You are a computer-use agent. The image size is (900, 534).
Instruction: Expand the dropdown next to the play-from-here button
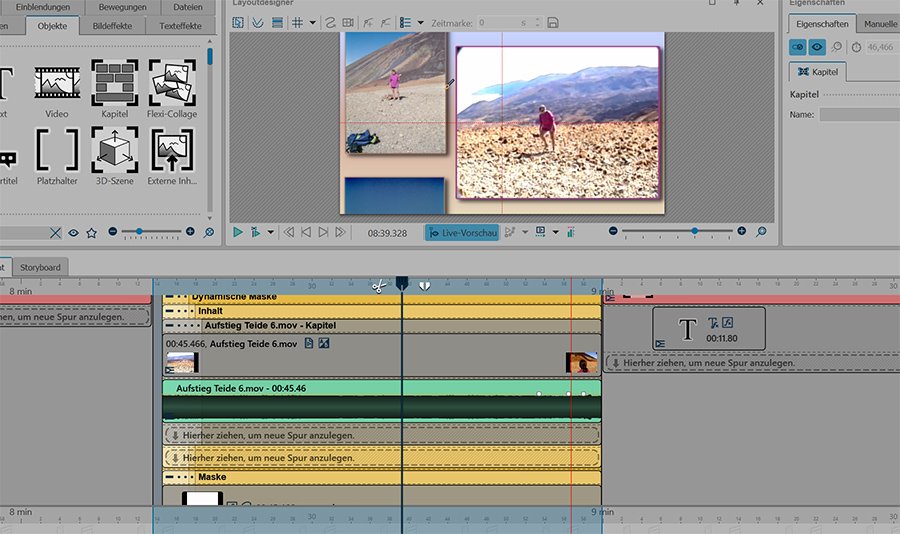click(270, 232)
